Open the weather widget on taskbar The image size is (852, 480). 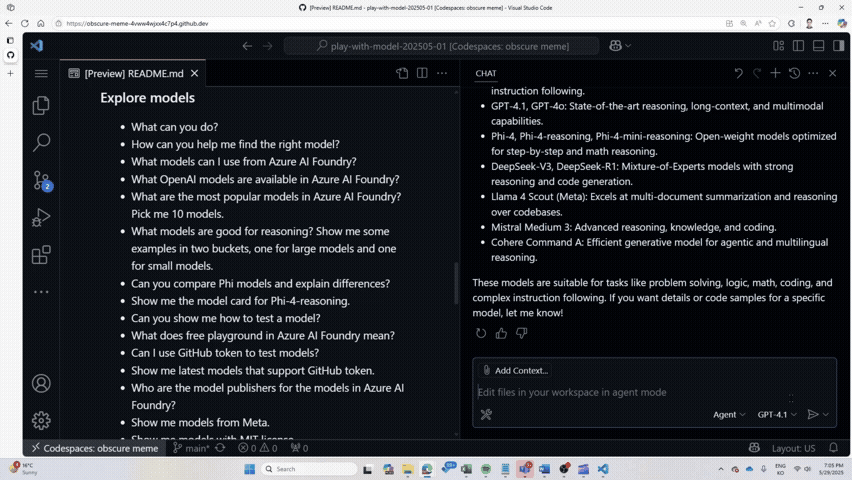point(23,469)
